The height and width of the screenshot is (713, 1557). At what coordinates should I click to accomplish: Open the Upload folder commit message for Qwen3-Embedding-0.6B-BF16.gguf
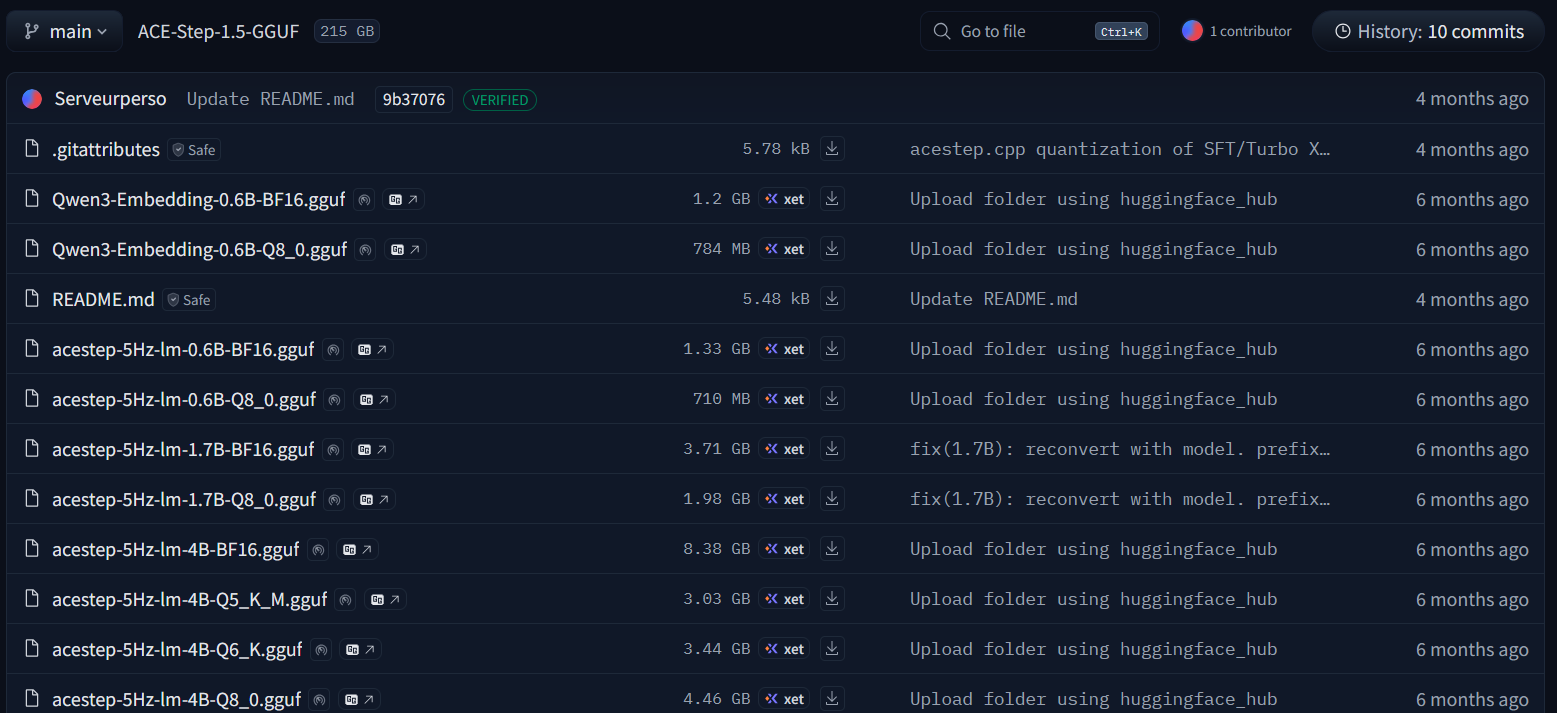click(1094, 199)
